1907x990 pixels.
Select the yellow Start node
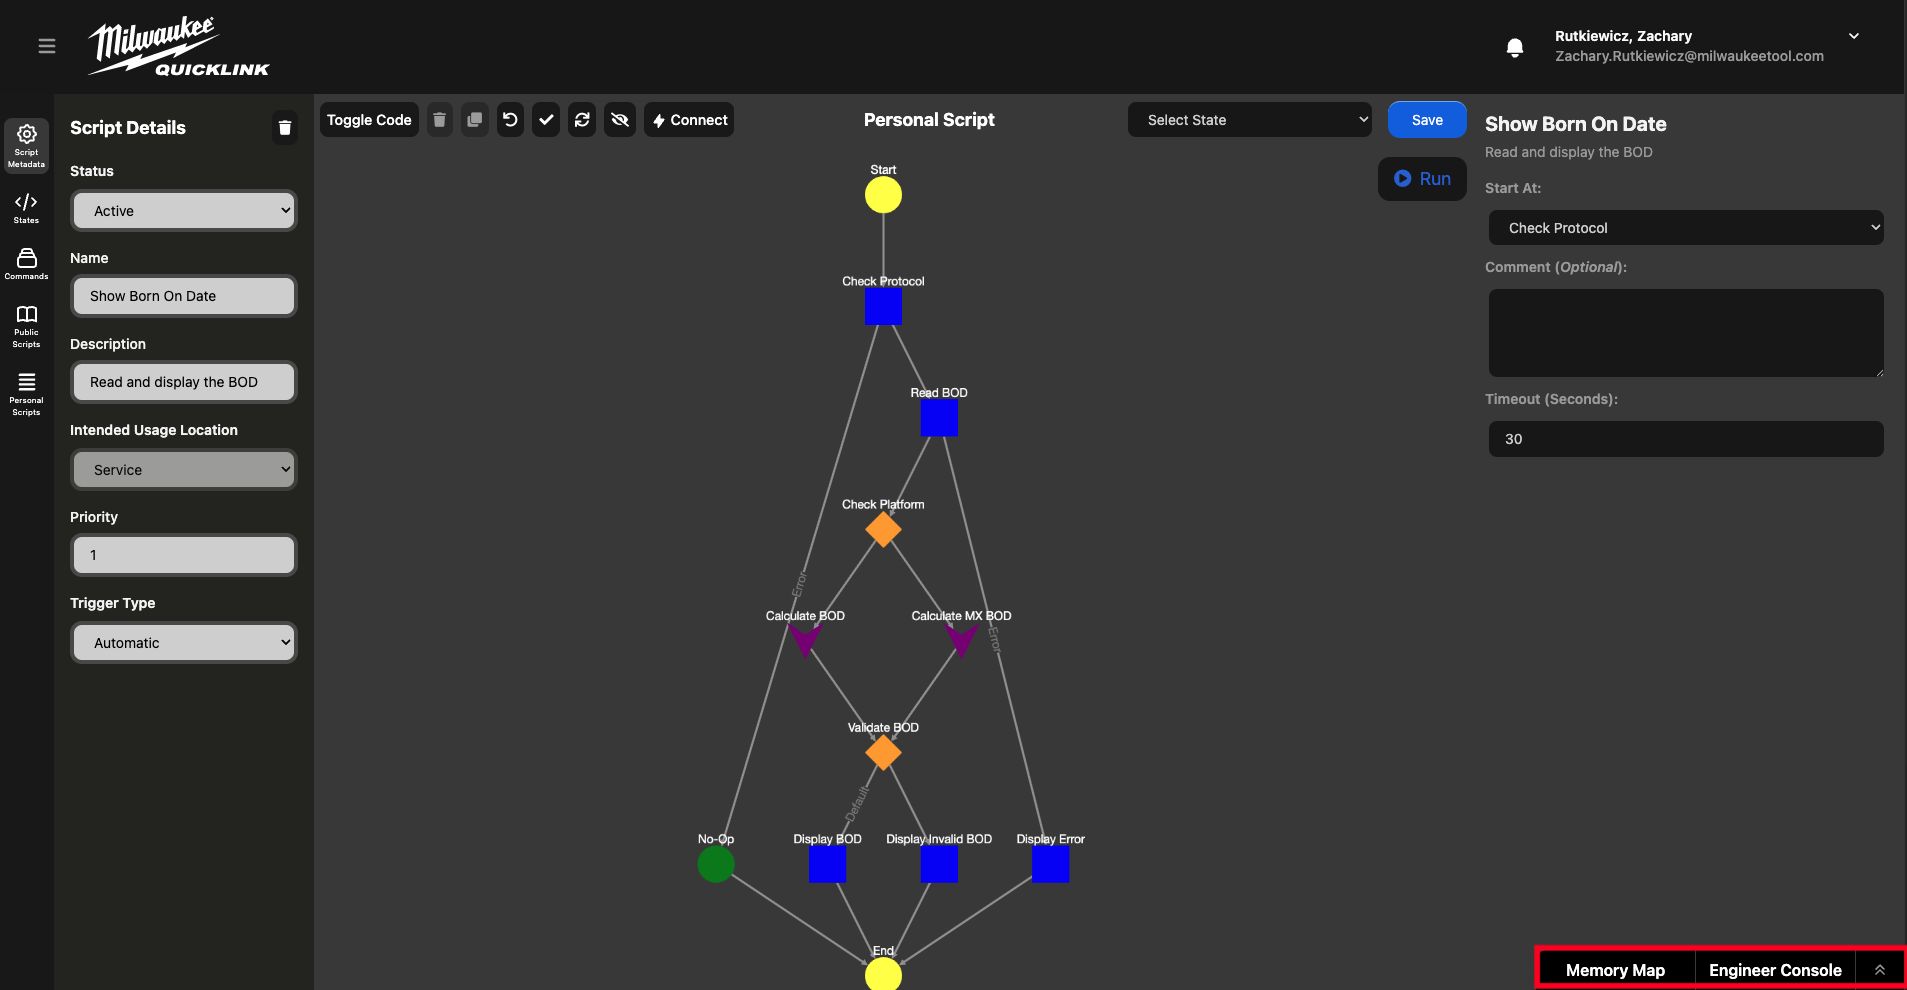(883, 195)
